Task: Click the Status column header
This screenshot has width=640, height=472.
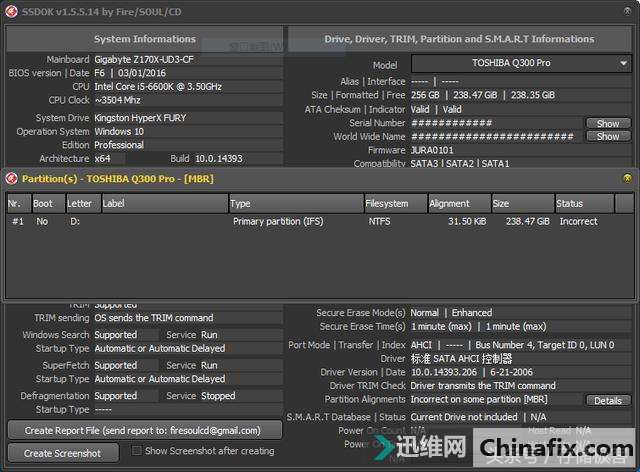Action: pos(584,203)
